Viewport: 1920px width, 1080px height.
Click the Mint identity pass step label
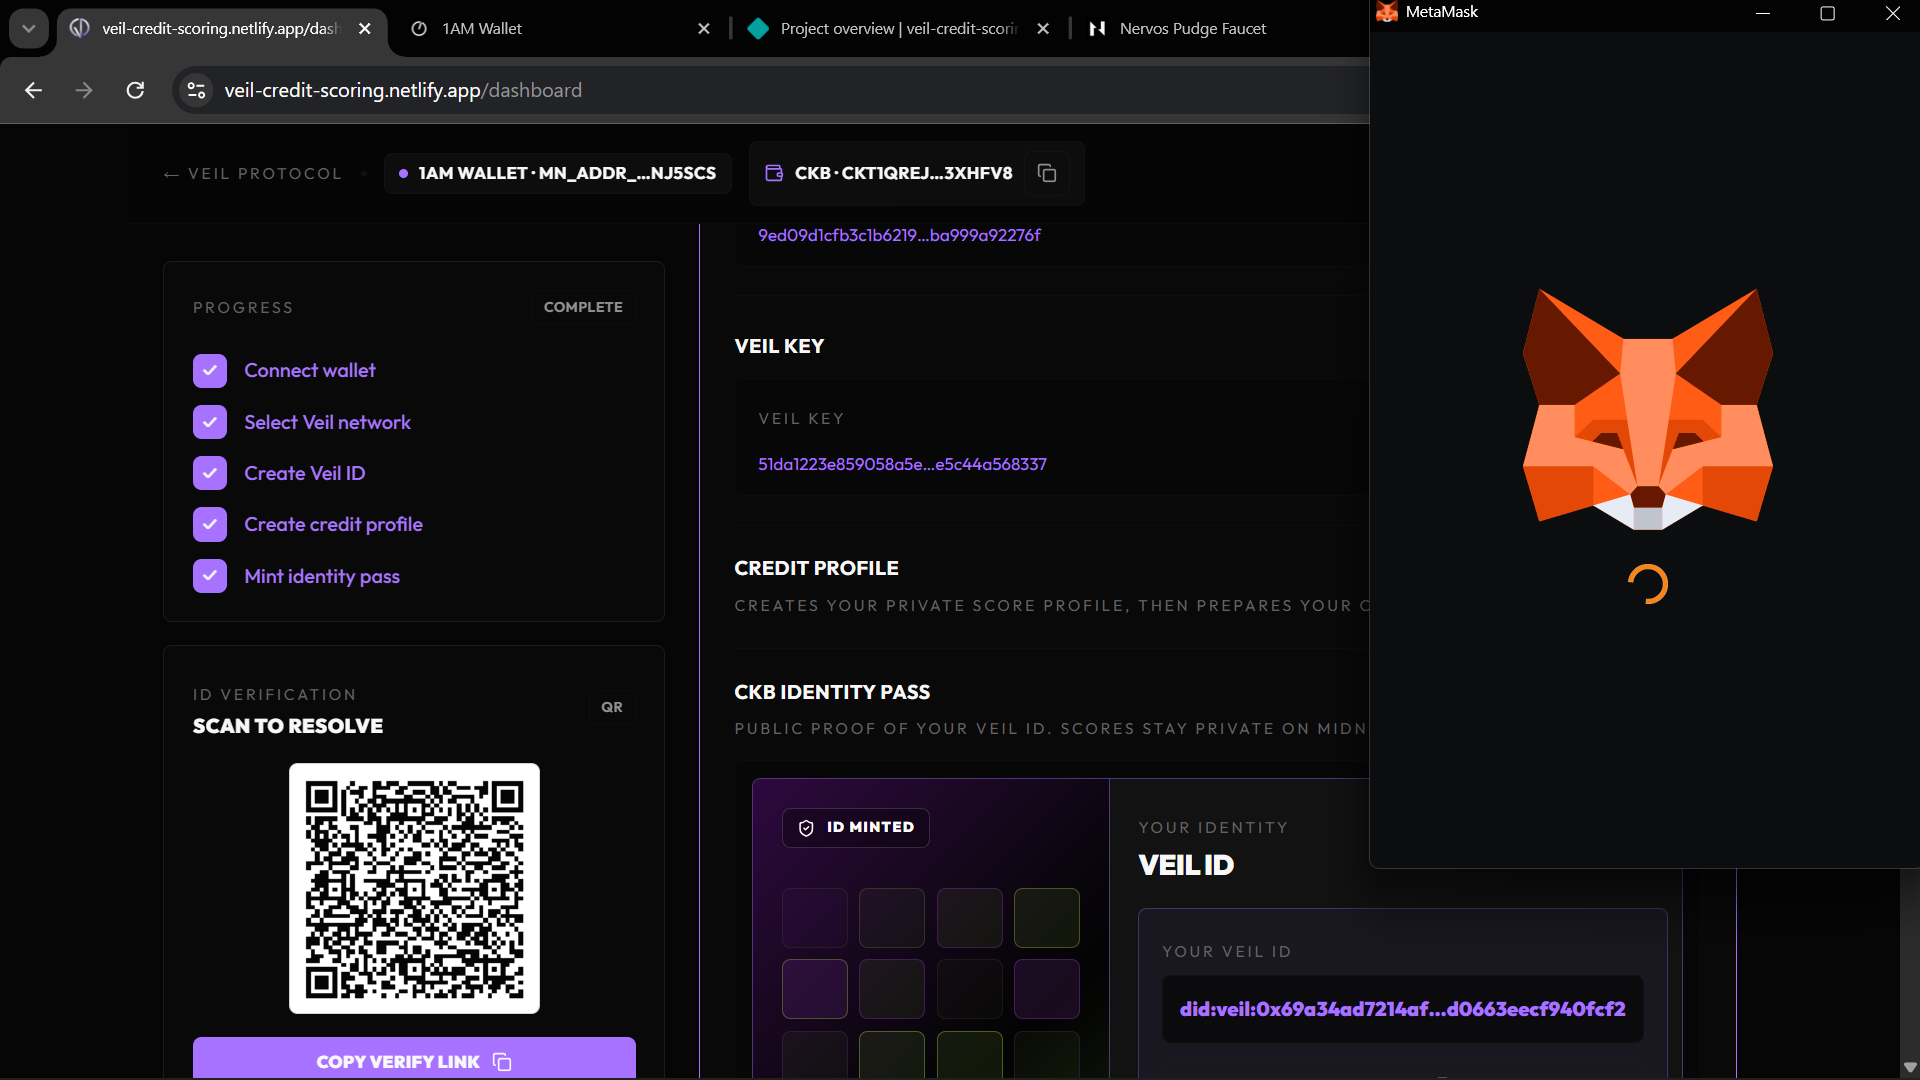(322, 576)
